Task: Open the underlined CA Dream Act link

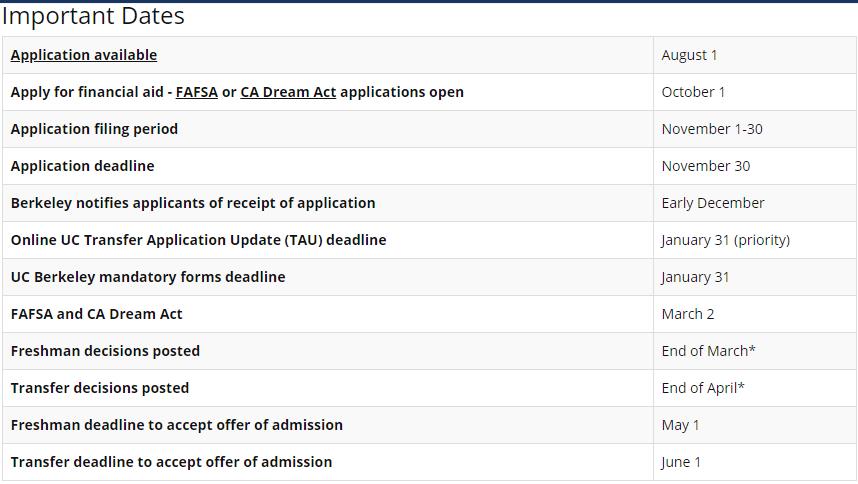Action: coord(288,92)
